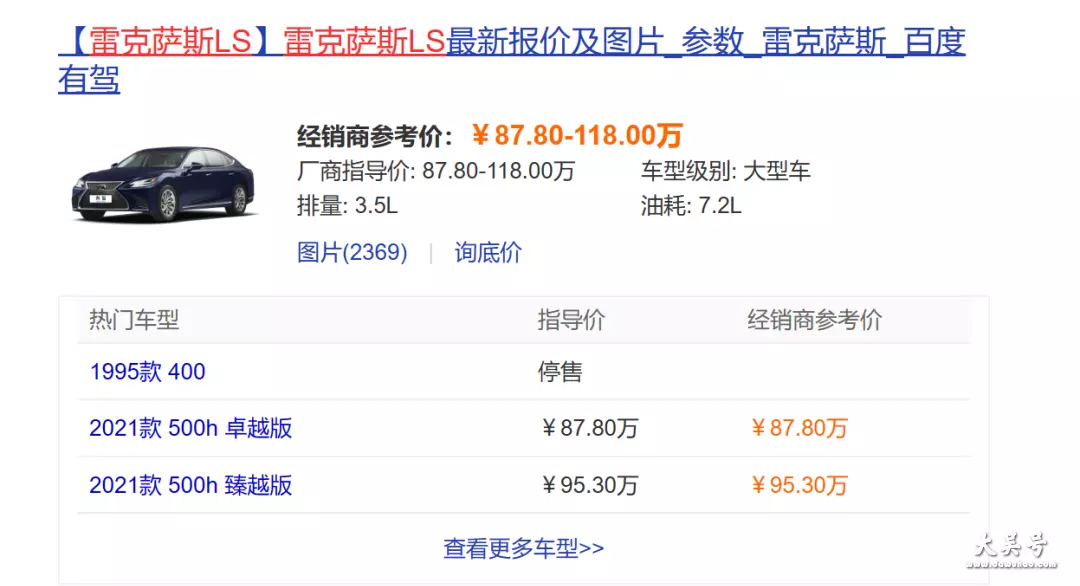This screenshot has height=586, width=1080.
Task: Click the 排量: 3.5L specification
Action: click(348, 207)
